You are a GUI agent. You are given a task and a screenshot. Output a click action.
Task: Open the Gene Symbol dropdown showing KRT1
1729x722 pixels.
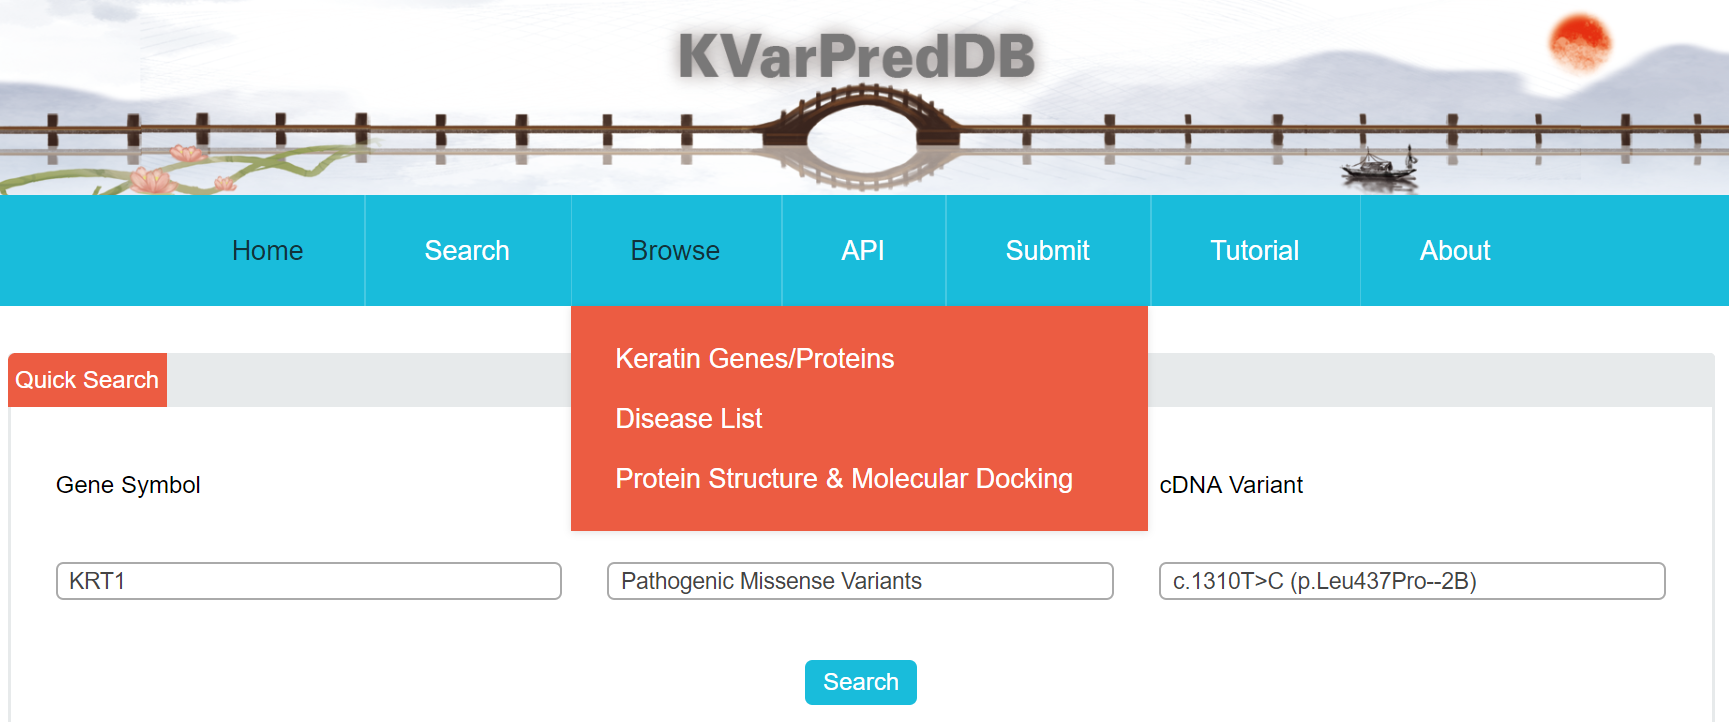pyautogui.click(x=308, y=581)
